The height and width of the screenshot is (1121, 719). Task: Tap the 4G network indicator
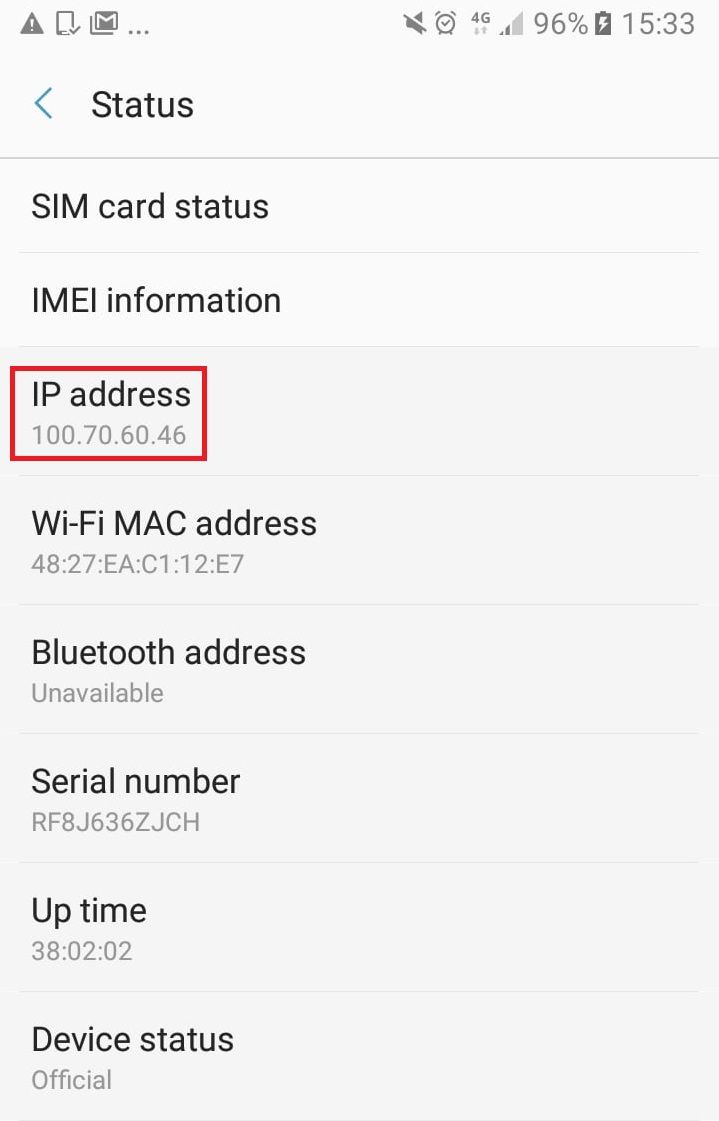click(480, 24)
